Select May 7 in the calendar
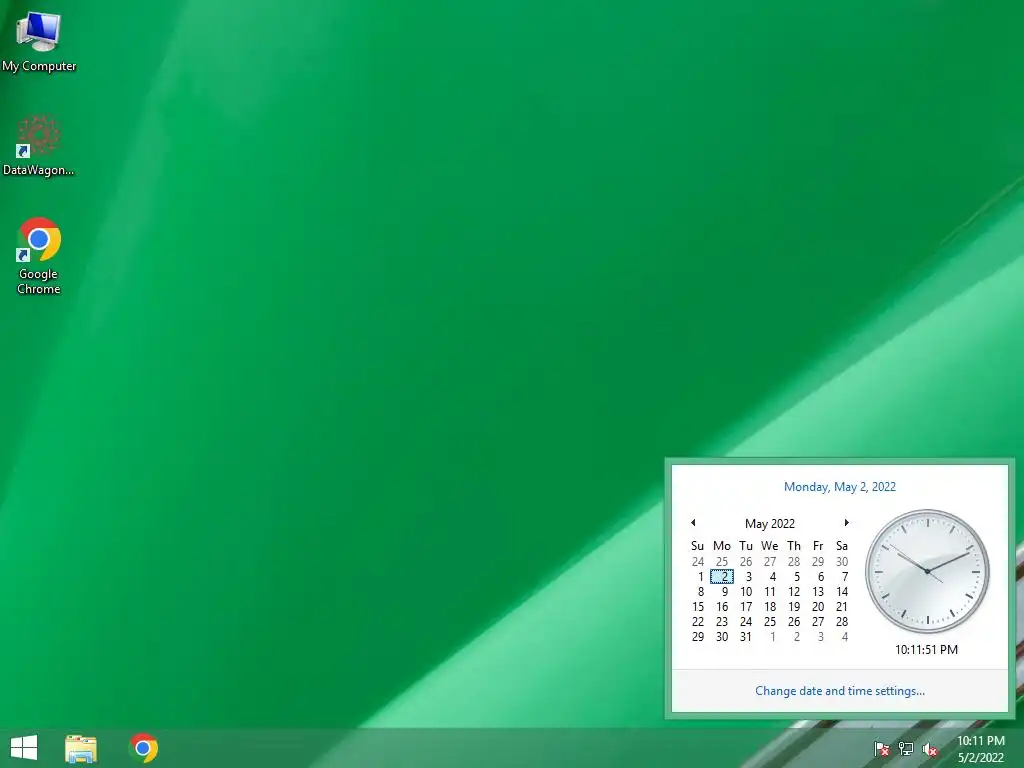The height and width of the screenshot is (768, 1024). point(842,577)
